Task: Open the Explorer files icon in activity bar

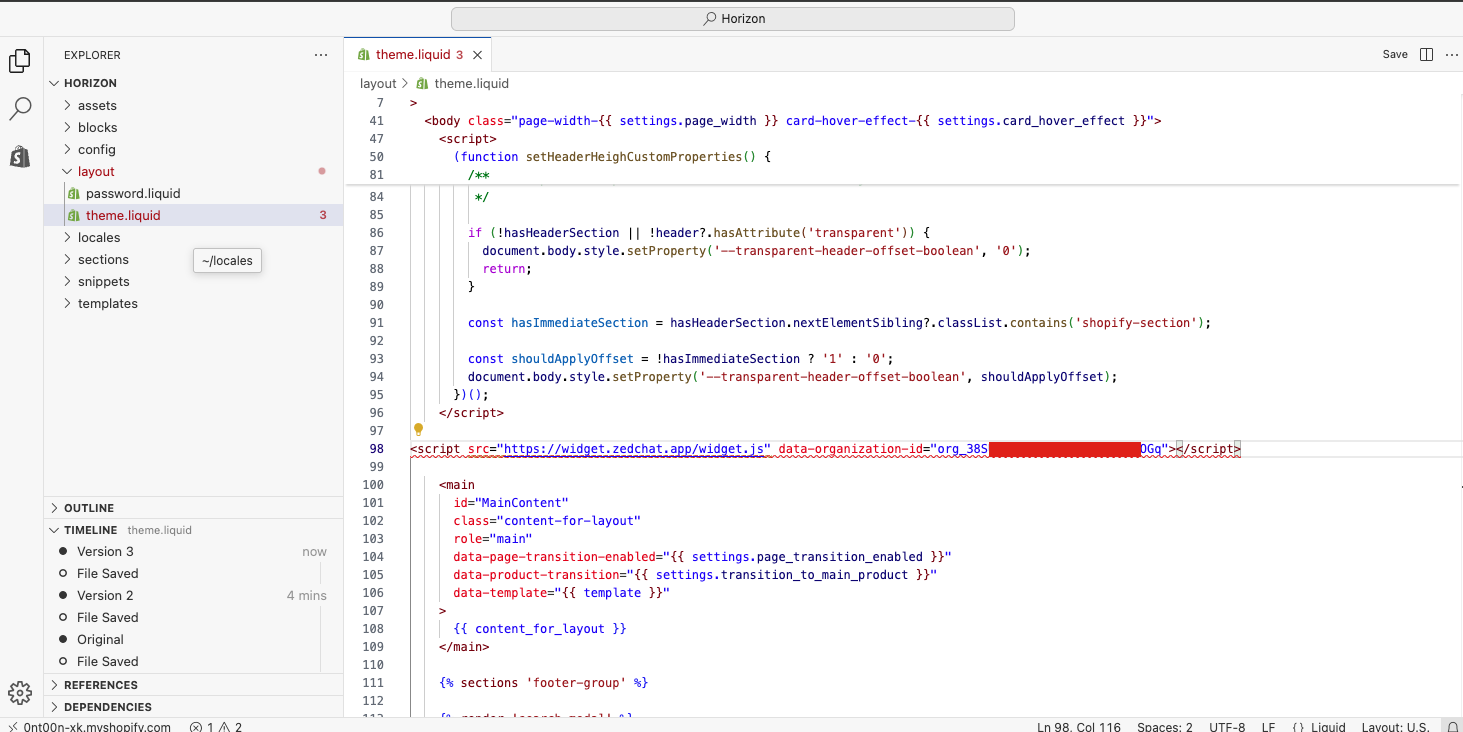Action: [20, 61]
